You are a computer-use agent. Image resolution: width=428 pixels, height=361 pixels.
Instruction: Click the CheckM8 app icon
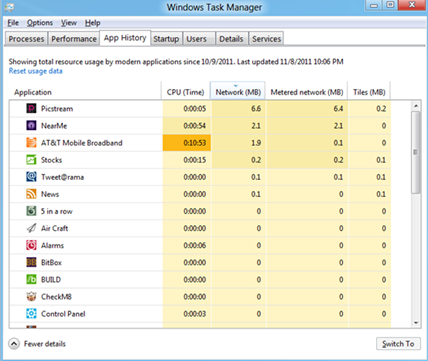31,297
